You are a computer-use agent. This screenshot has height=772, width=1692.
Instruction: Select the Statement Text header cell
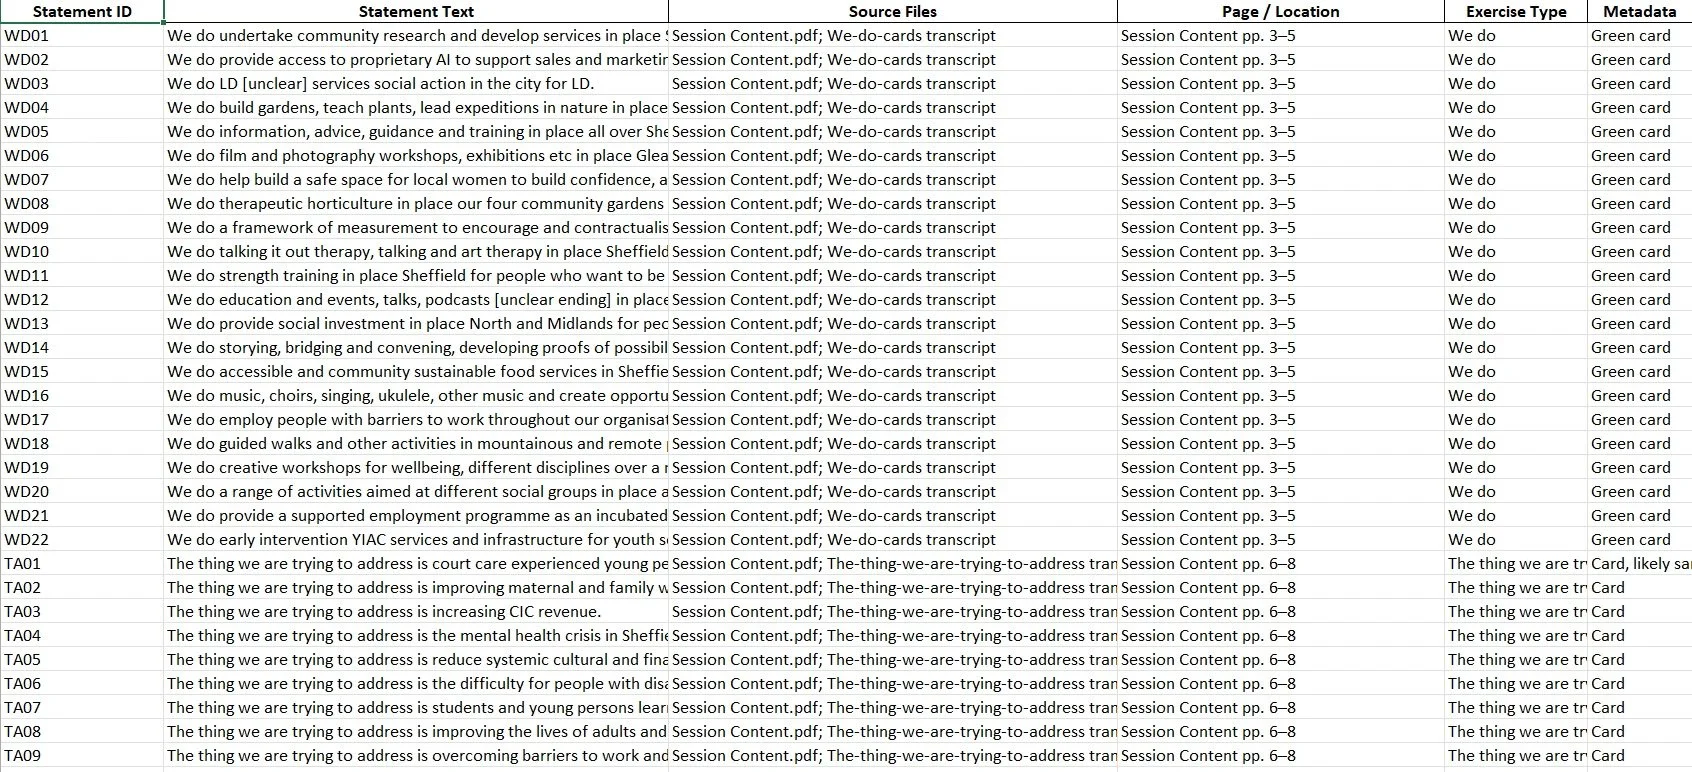click(x=416, y=12)
